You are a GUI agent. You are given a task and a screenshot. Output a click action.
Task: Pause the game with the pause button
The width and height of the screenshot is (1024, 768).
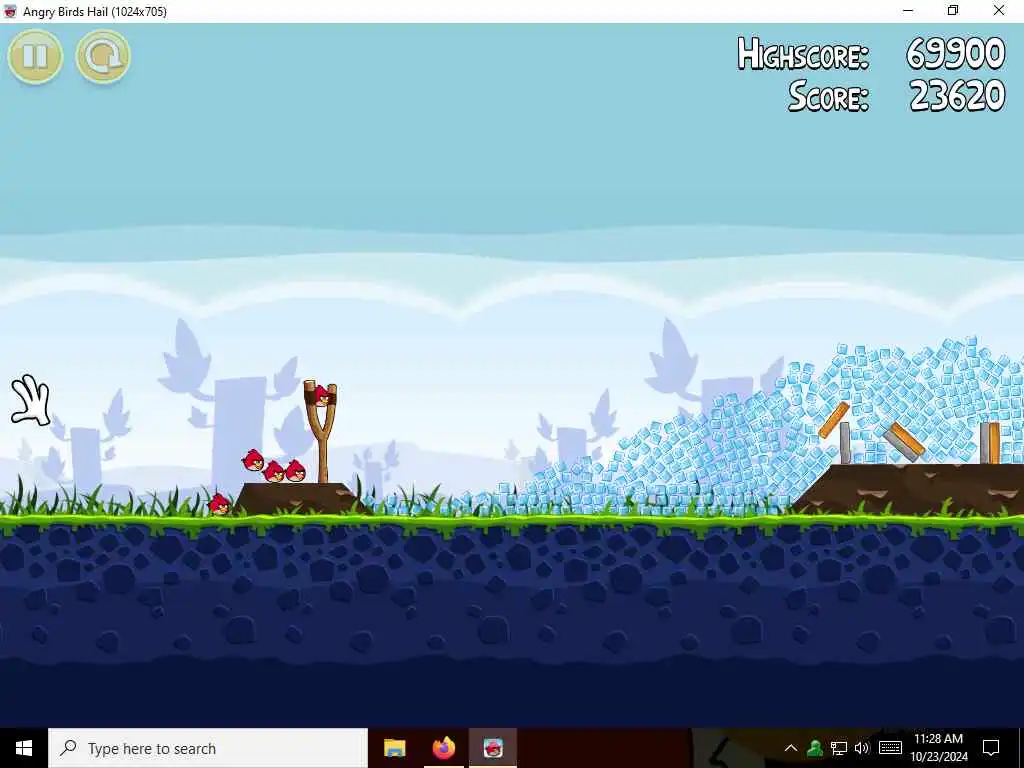(x=35, y=57)
